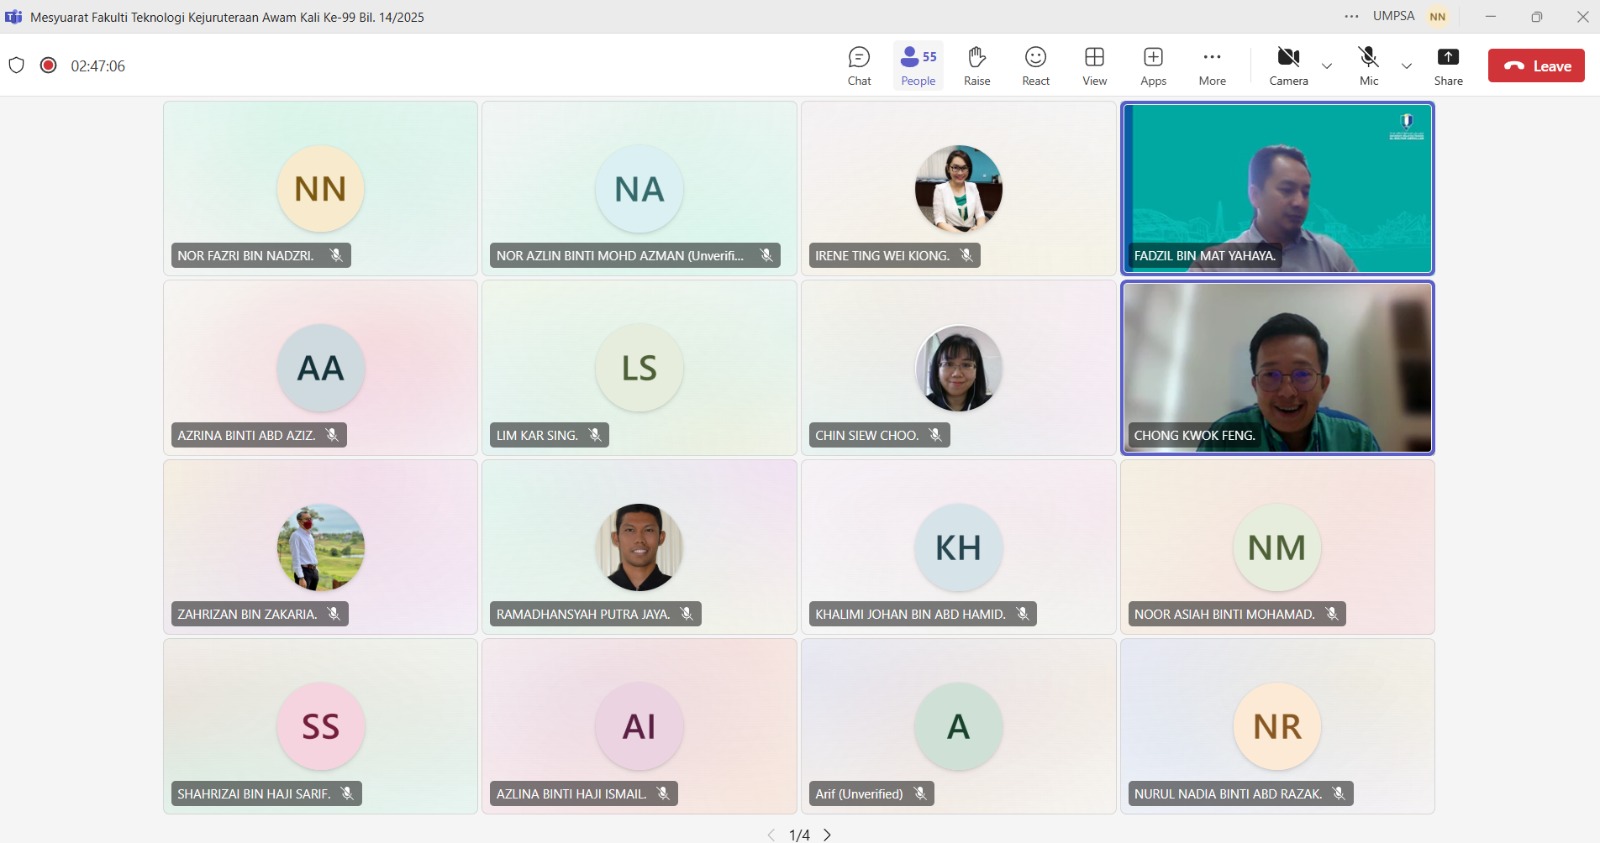Select the NOR AZLIN BINTI MOHD AZMAN avatar
The height and width of the screenshot is (843, 1600).
click(x=639, y=189)
